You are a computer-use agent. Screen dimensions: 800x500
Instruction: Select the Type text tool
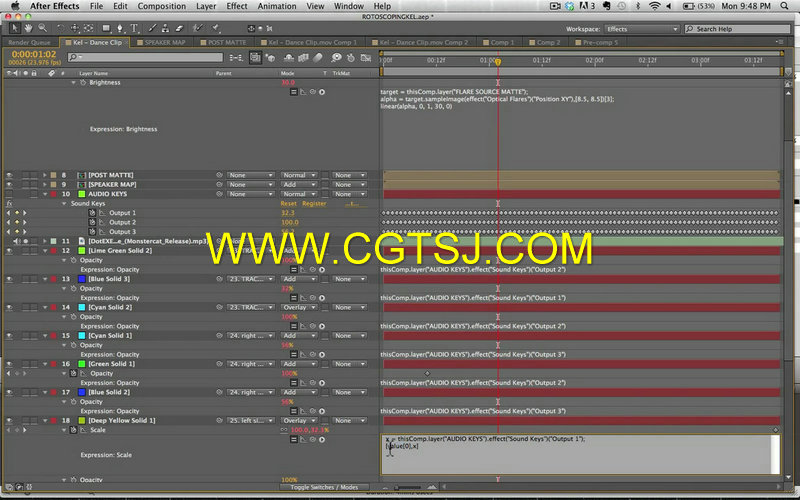point(135,29)
